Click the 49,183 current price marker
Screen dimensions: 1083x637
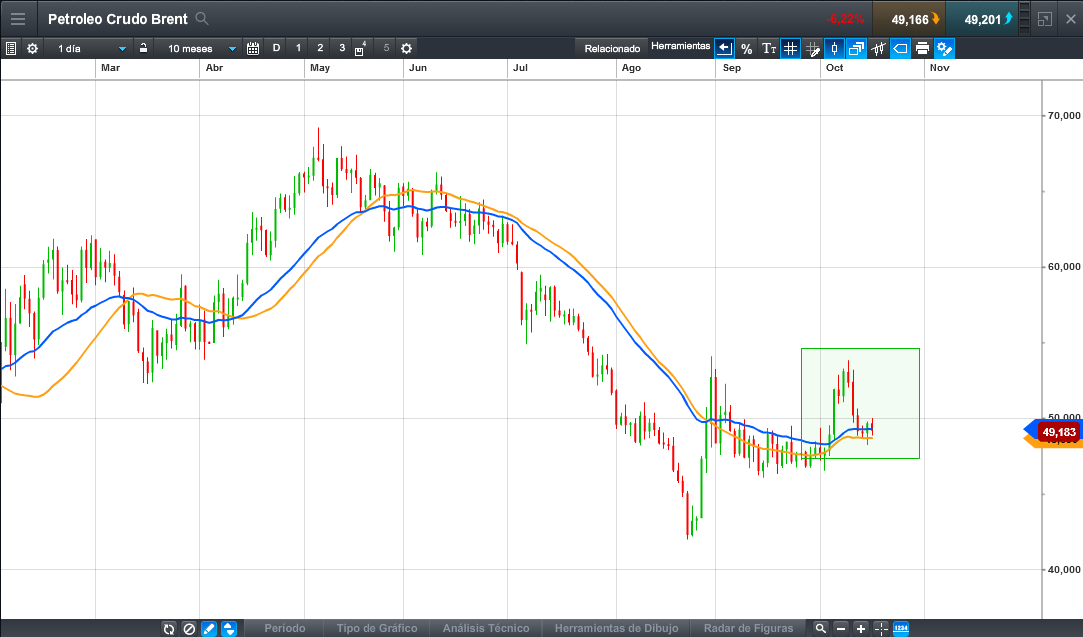pos(1058,432)
